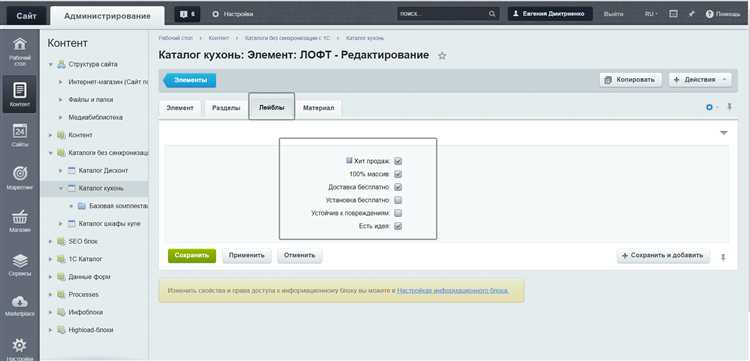The width and height of the screenshot is (750, 361).
Task: Select the Администрирование top tab
Action: pyautogui.click(x=107, y=16)
